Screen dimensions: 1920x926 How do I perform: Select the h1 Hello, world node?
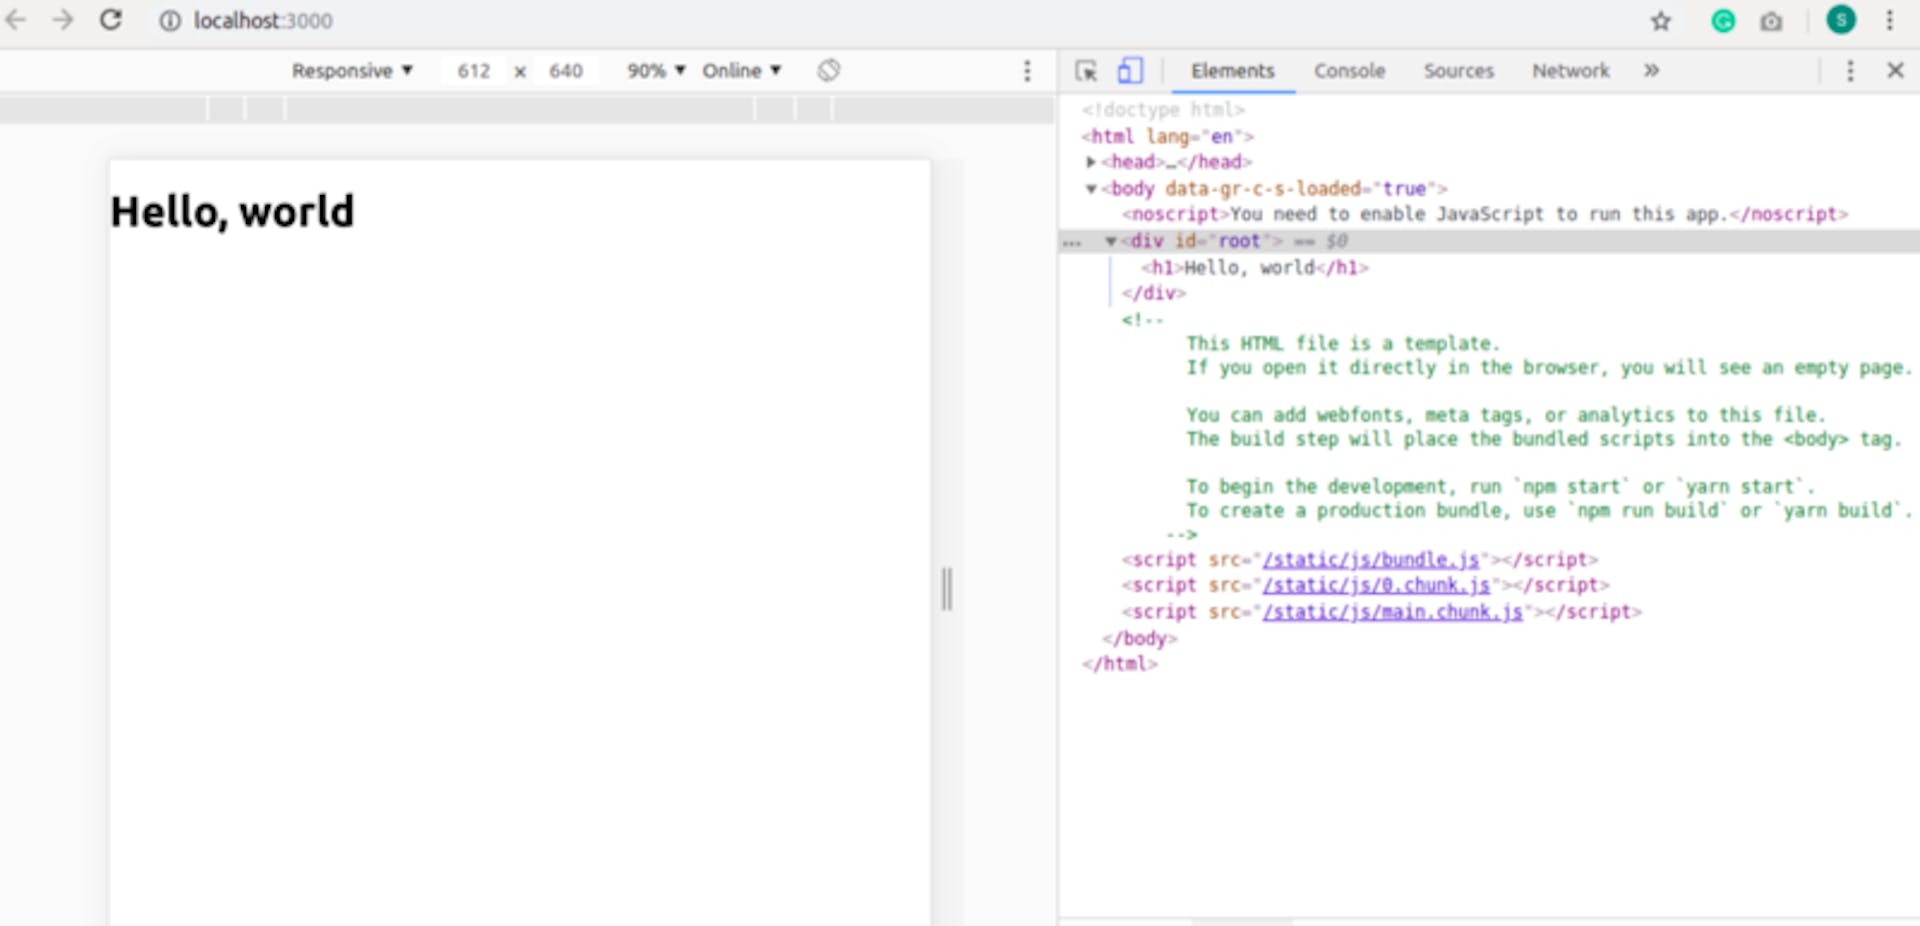coord(1255,267)
